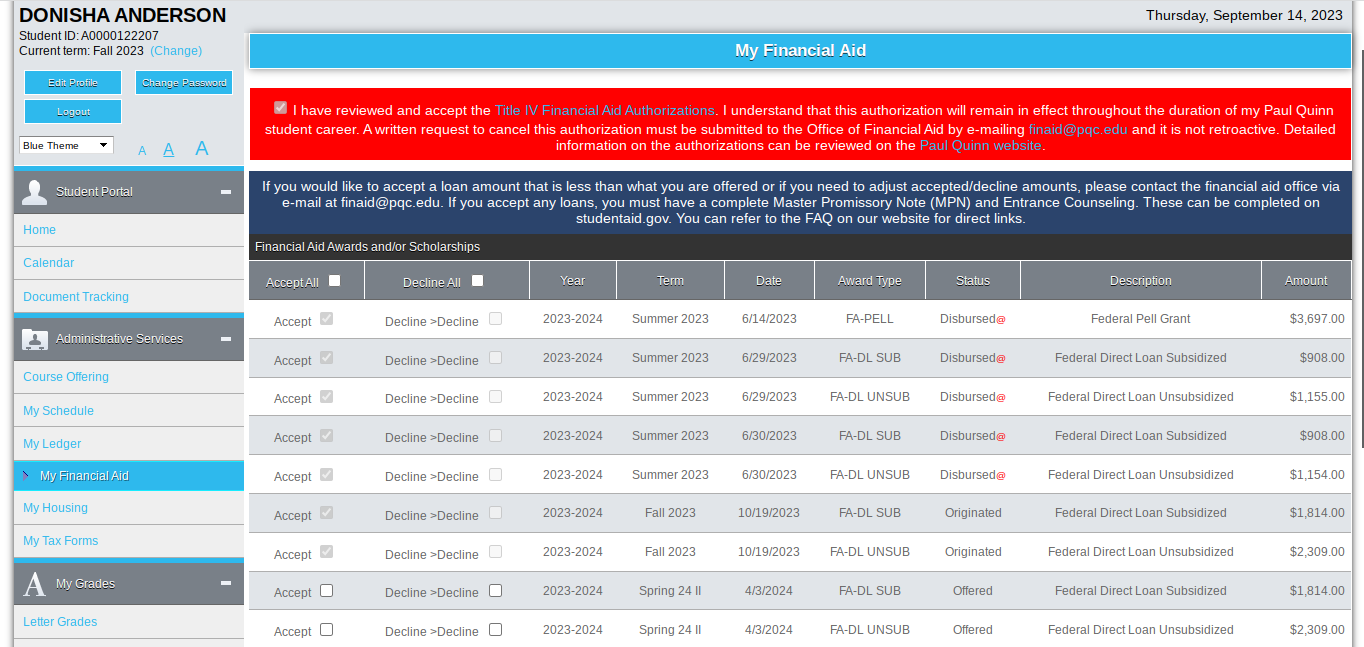This screenshot has height=647, width=1364.
Task: Click the Description column header
Action: tap(1141, 281)
